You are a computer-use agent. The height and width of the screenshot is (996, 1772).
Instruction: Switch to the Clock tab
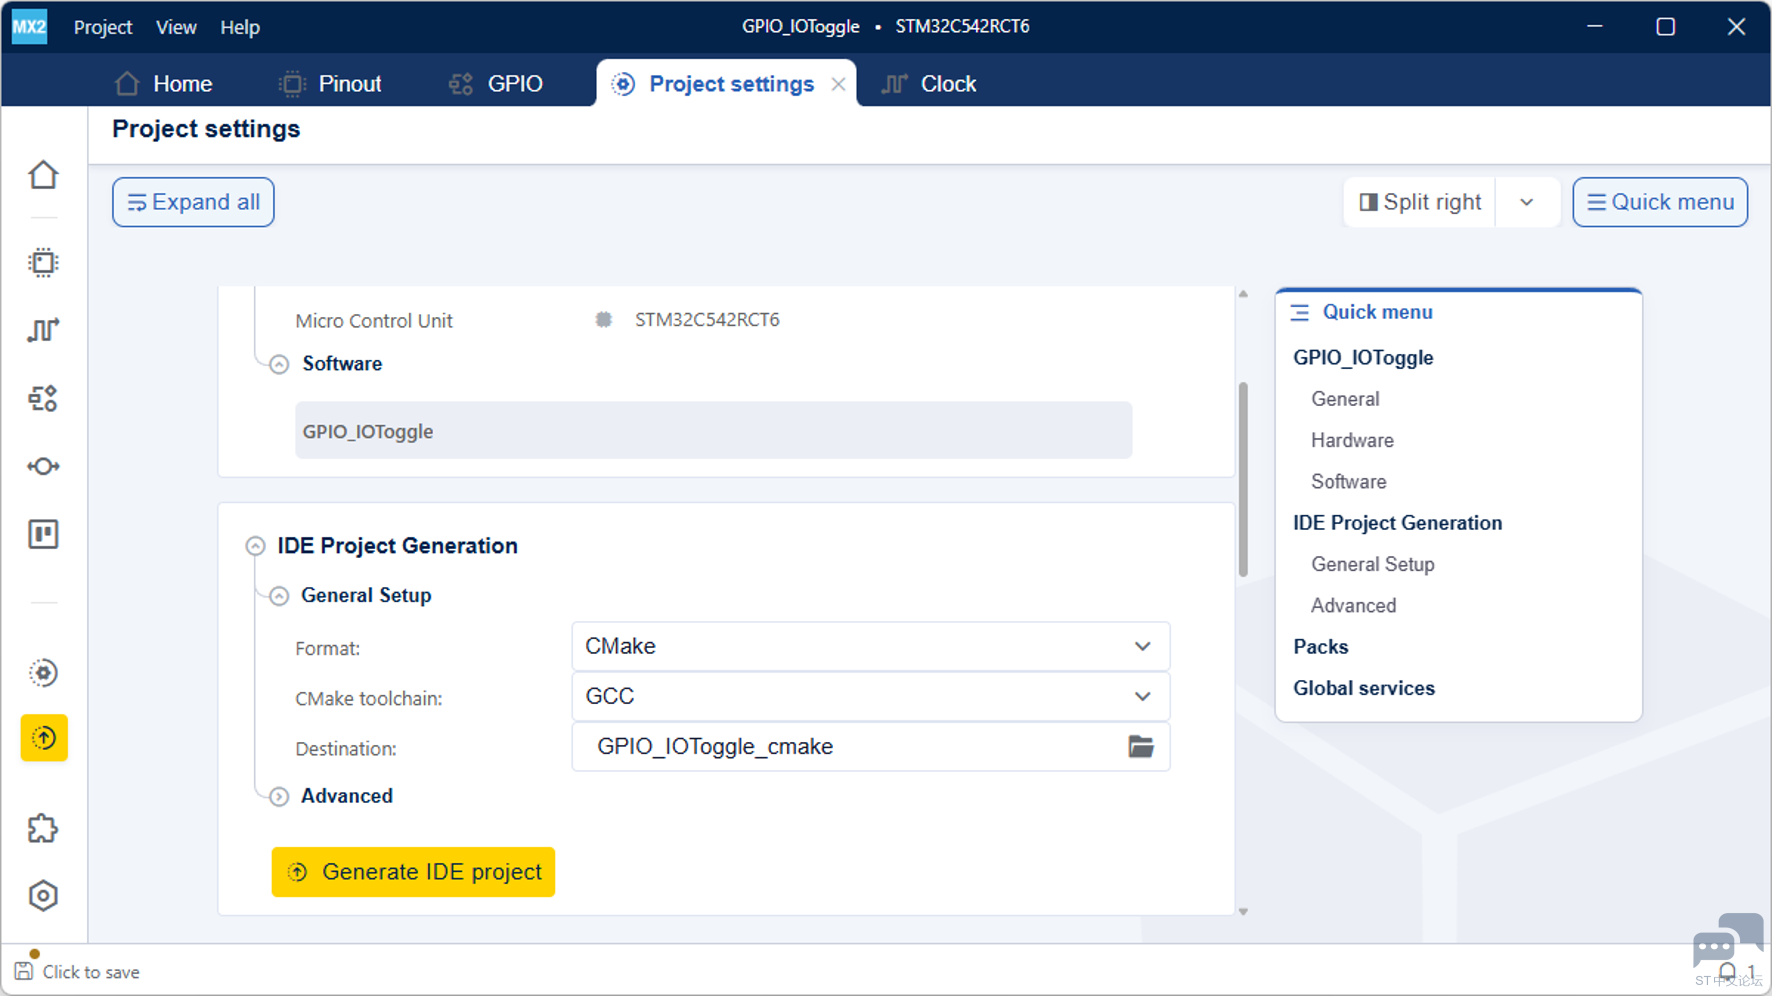point(929,84)
